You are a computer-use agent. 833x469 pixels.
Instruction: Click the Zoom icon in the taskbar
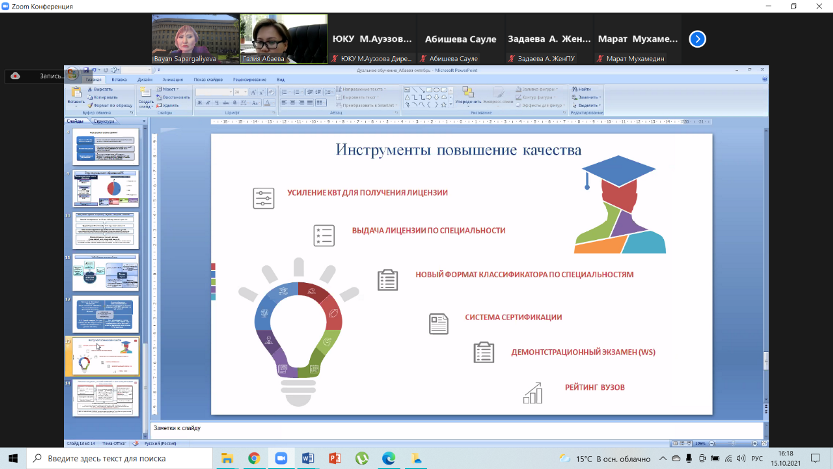[281, 458]
